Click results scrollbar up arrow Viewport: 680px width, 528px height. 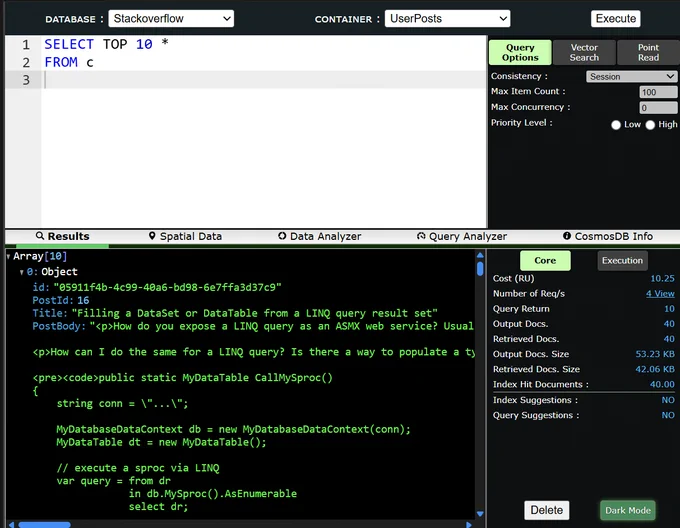[x=480, y=255]
